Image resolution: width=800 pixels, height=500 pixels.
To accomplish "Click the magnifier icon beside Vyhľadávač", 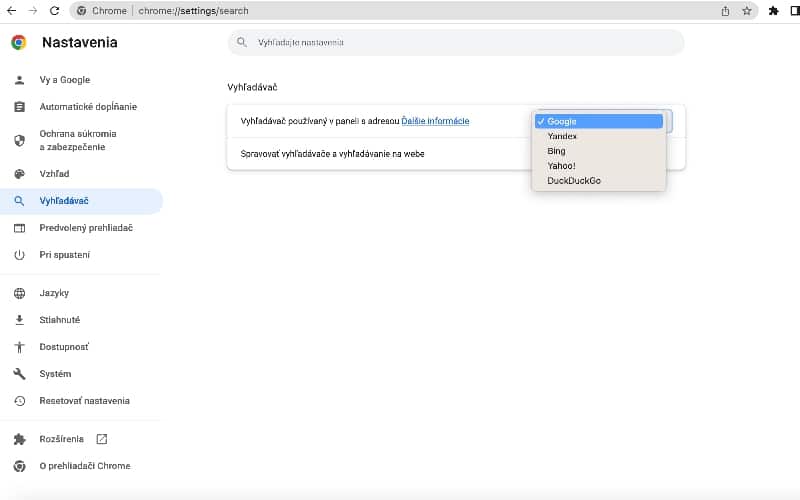I will pyautogui.click(x=19, y=201).
